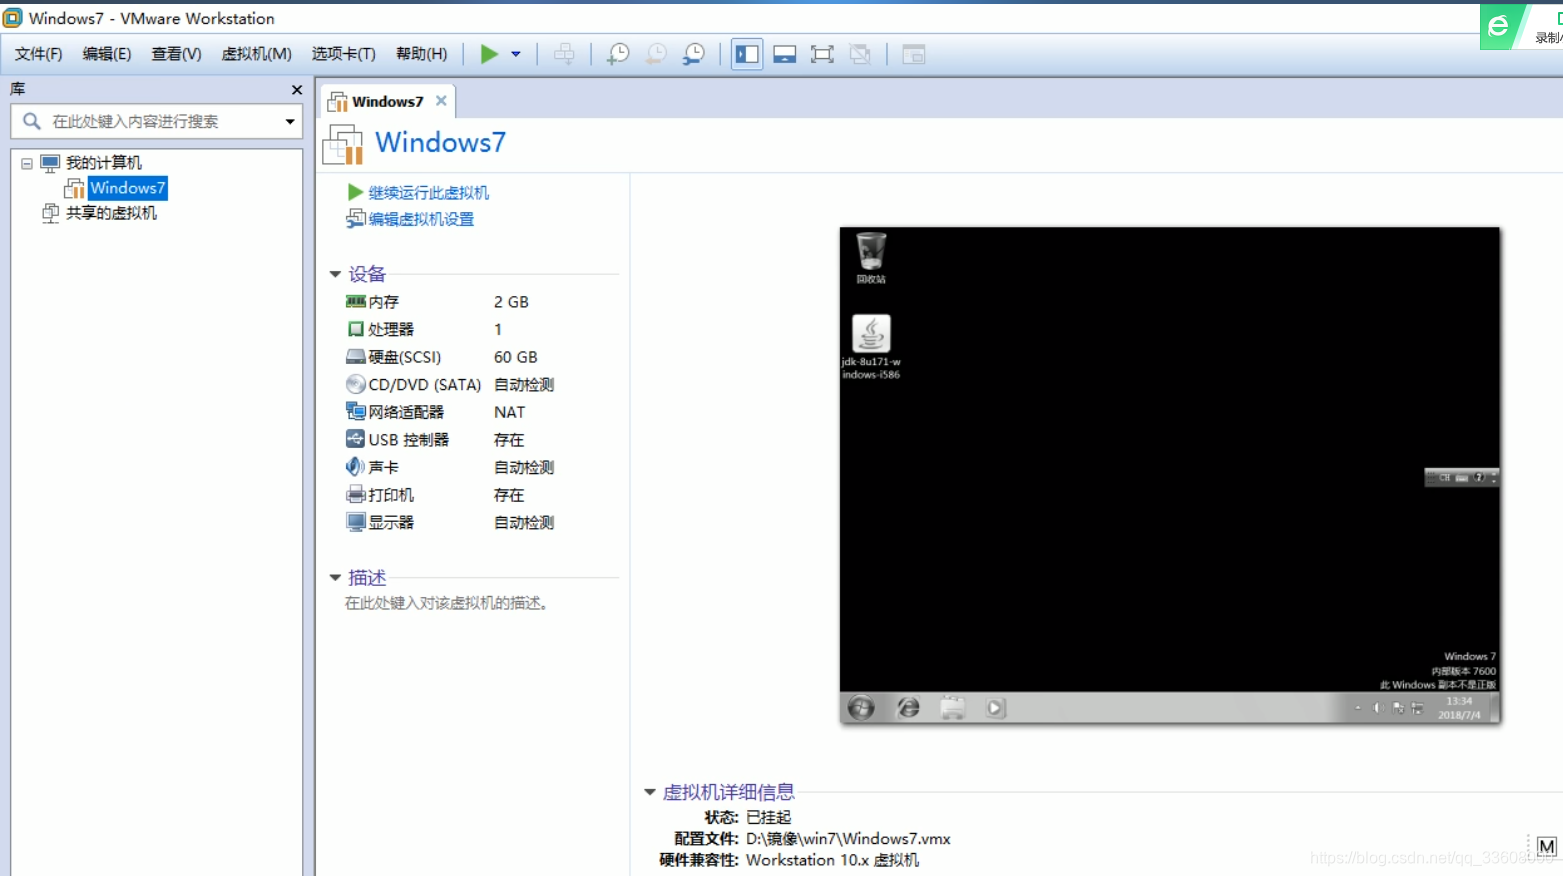The width and height of the screenshot is (1563, 876).
Task: Open the 选项卡(T) menu
Action: tap(344, 54)
